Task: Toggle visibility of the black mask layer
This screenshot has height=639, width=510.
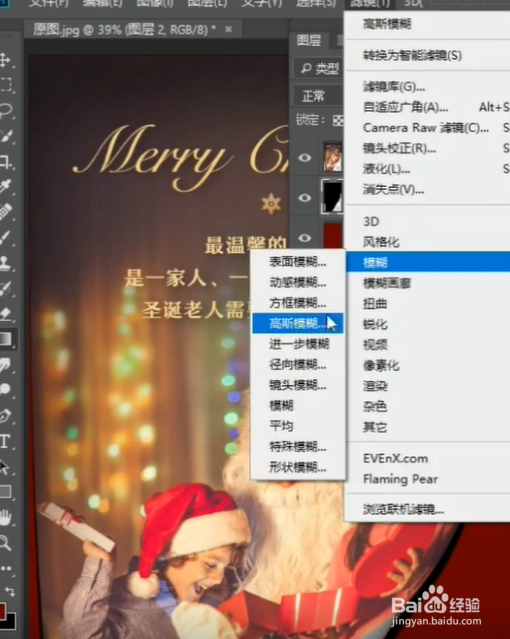Action: pyautogui.click(x=305, y=198)
